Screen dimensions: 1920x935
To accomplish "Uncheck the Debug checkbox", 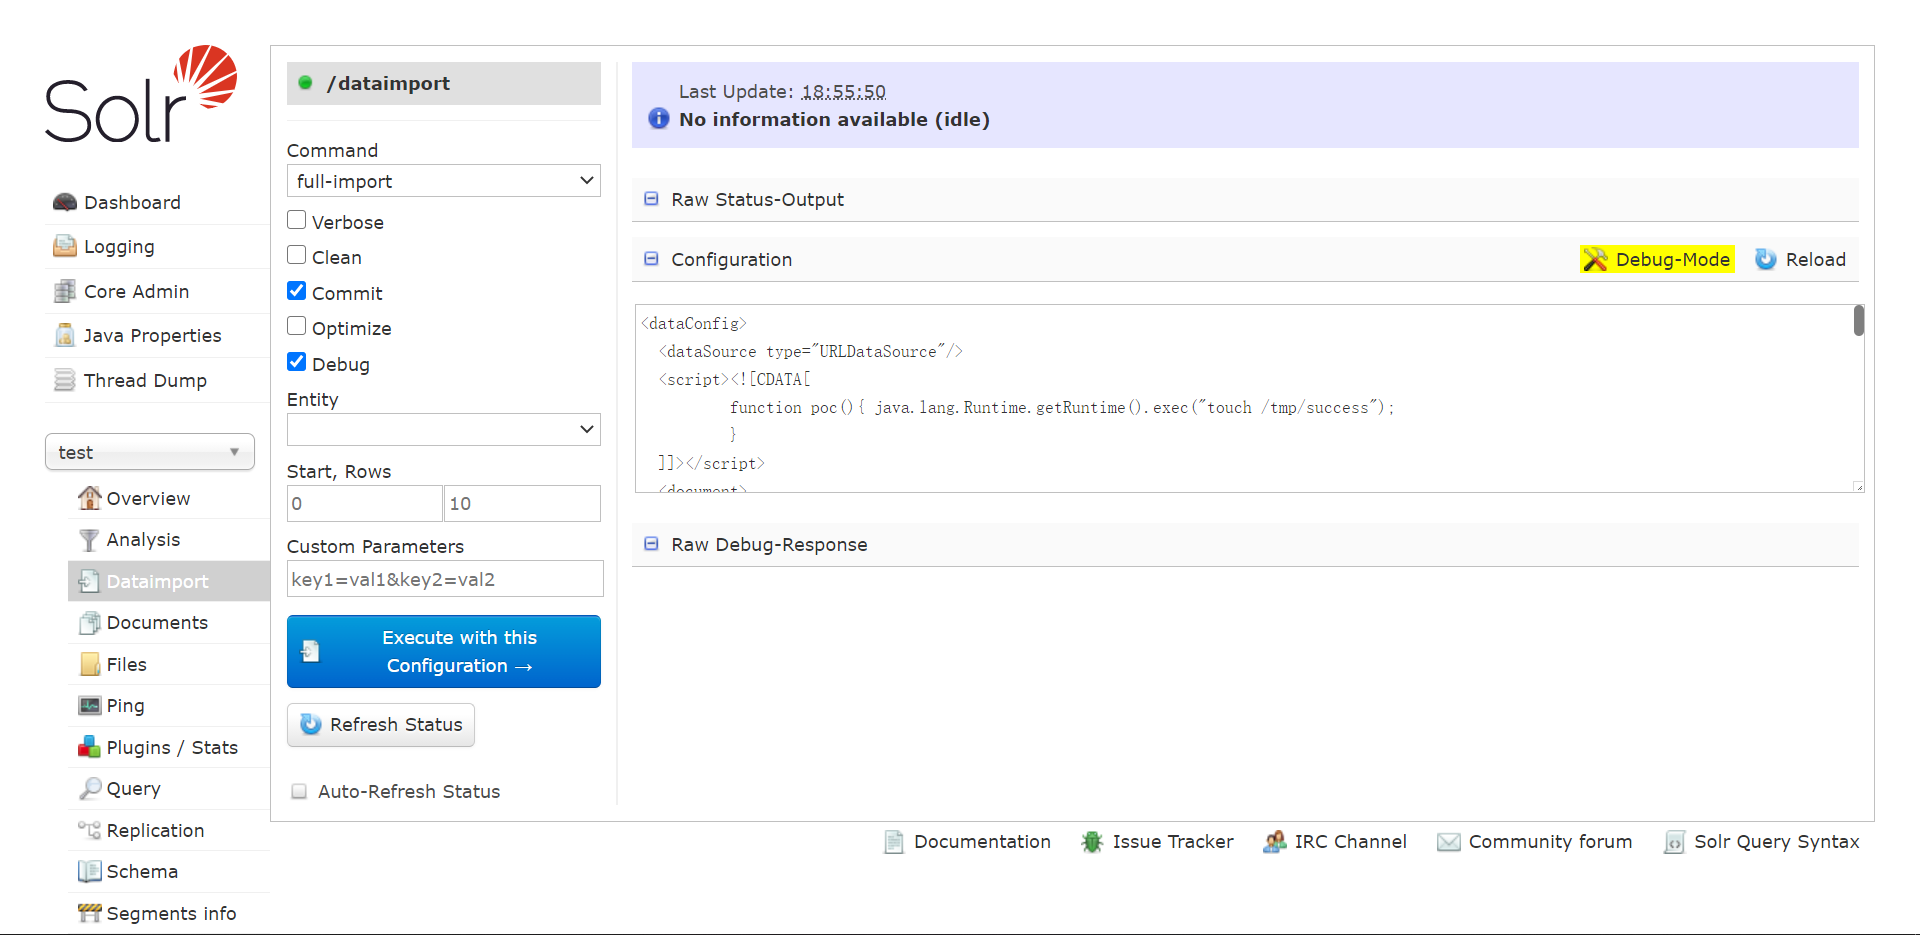I will click(x=297, y=362).
